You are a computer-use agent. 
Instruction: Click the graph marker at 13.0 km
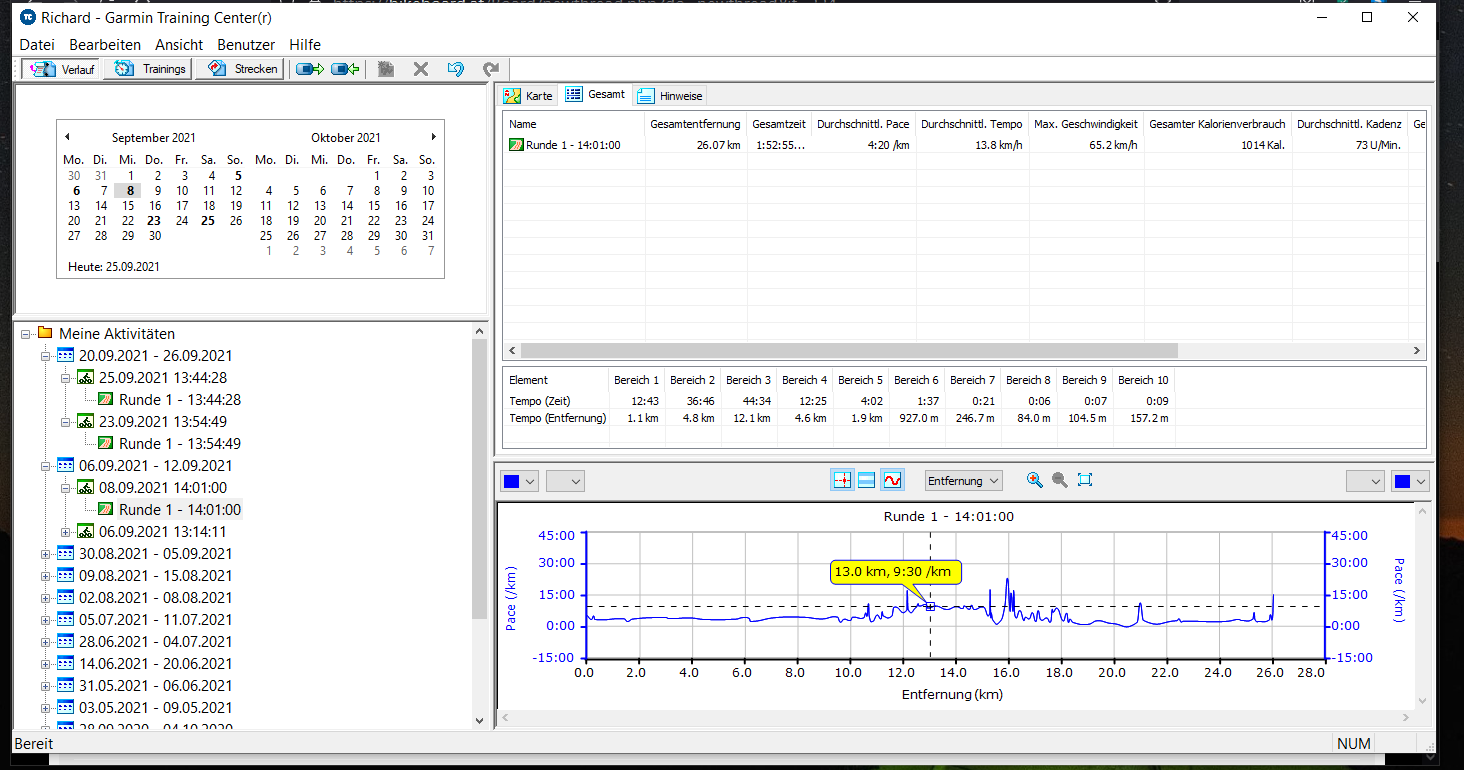point(930,606)
